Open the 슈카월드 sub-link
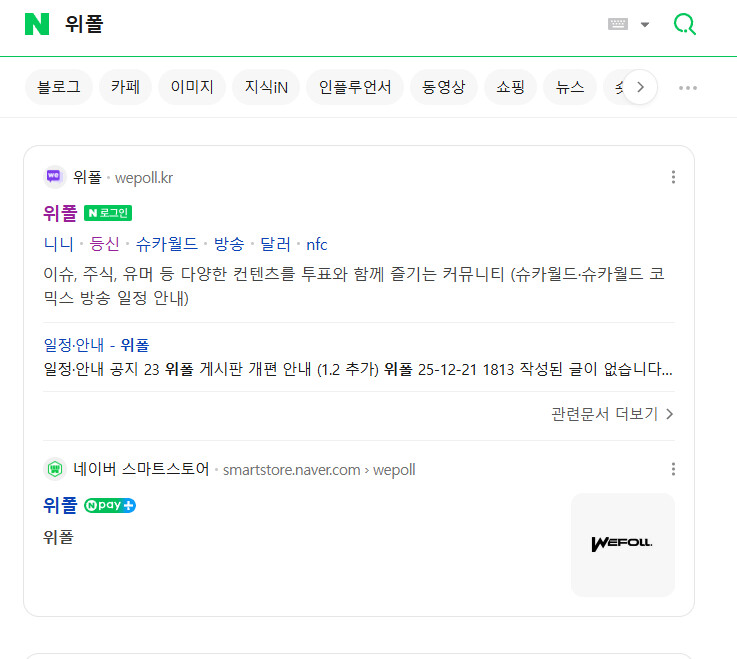737x659 pixels. click(167, 244)
